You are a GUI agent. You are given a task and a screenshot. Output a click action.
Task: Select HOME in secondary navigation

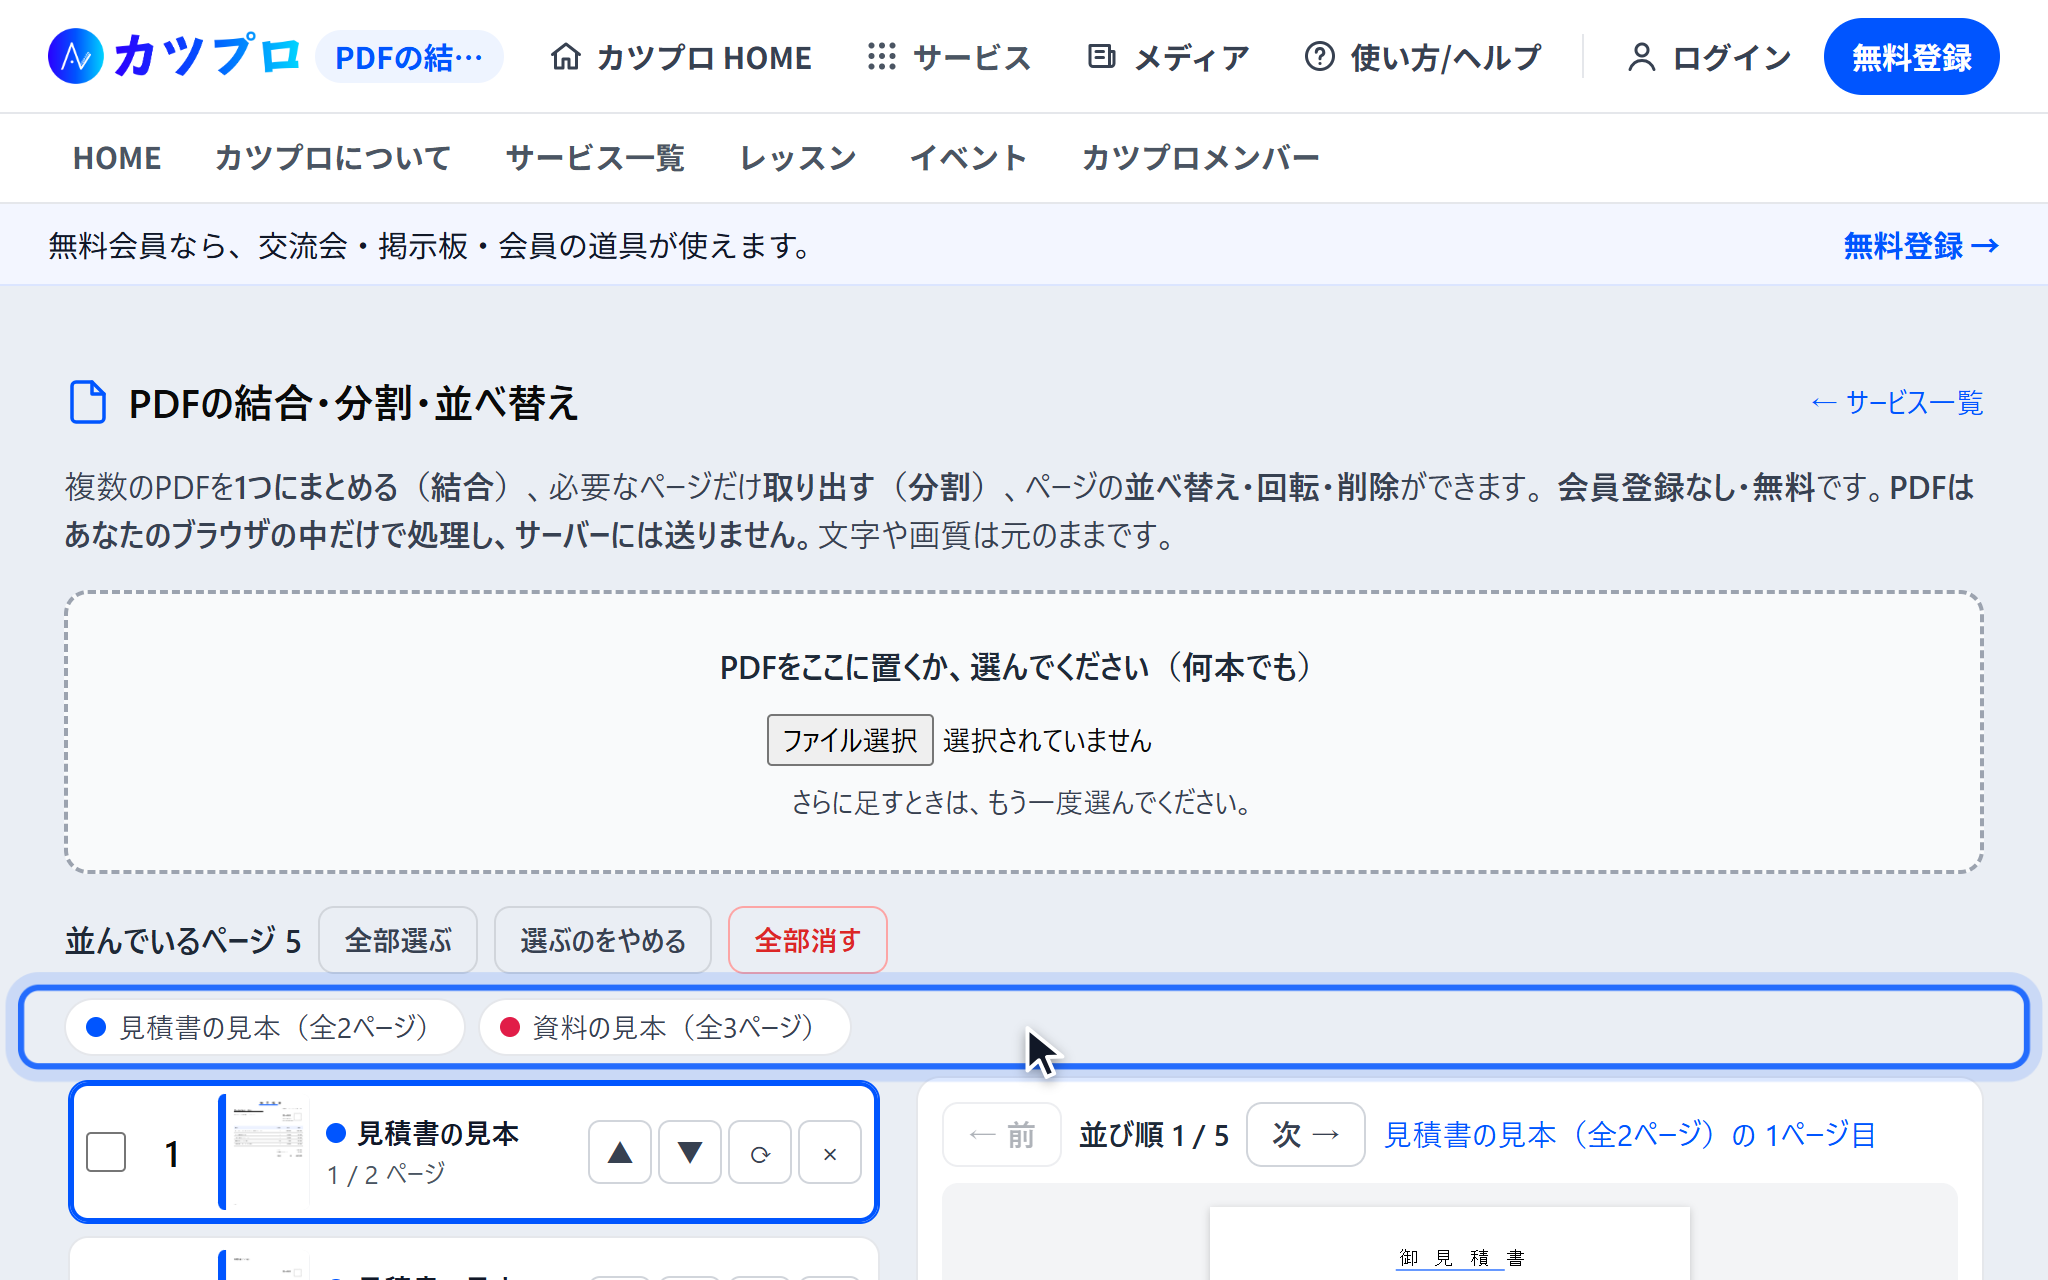117,158
